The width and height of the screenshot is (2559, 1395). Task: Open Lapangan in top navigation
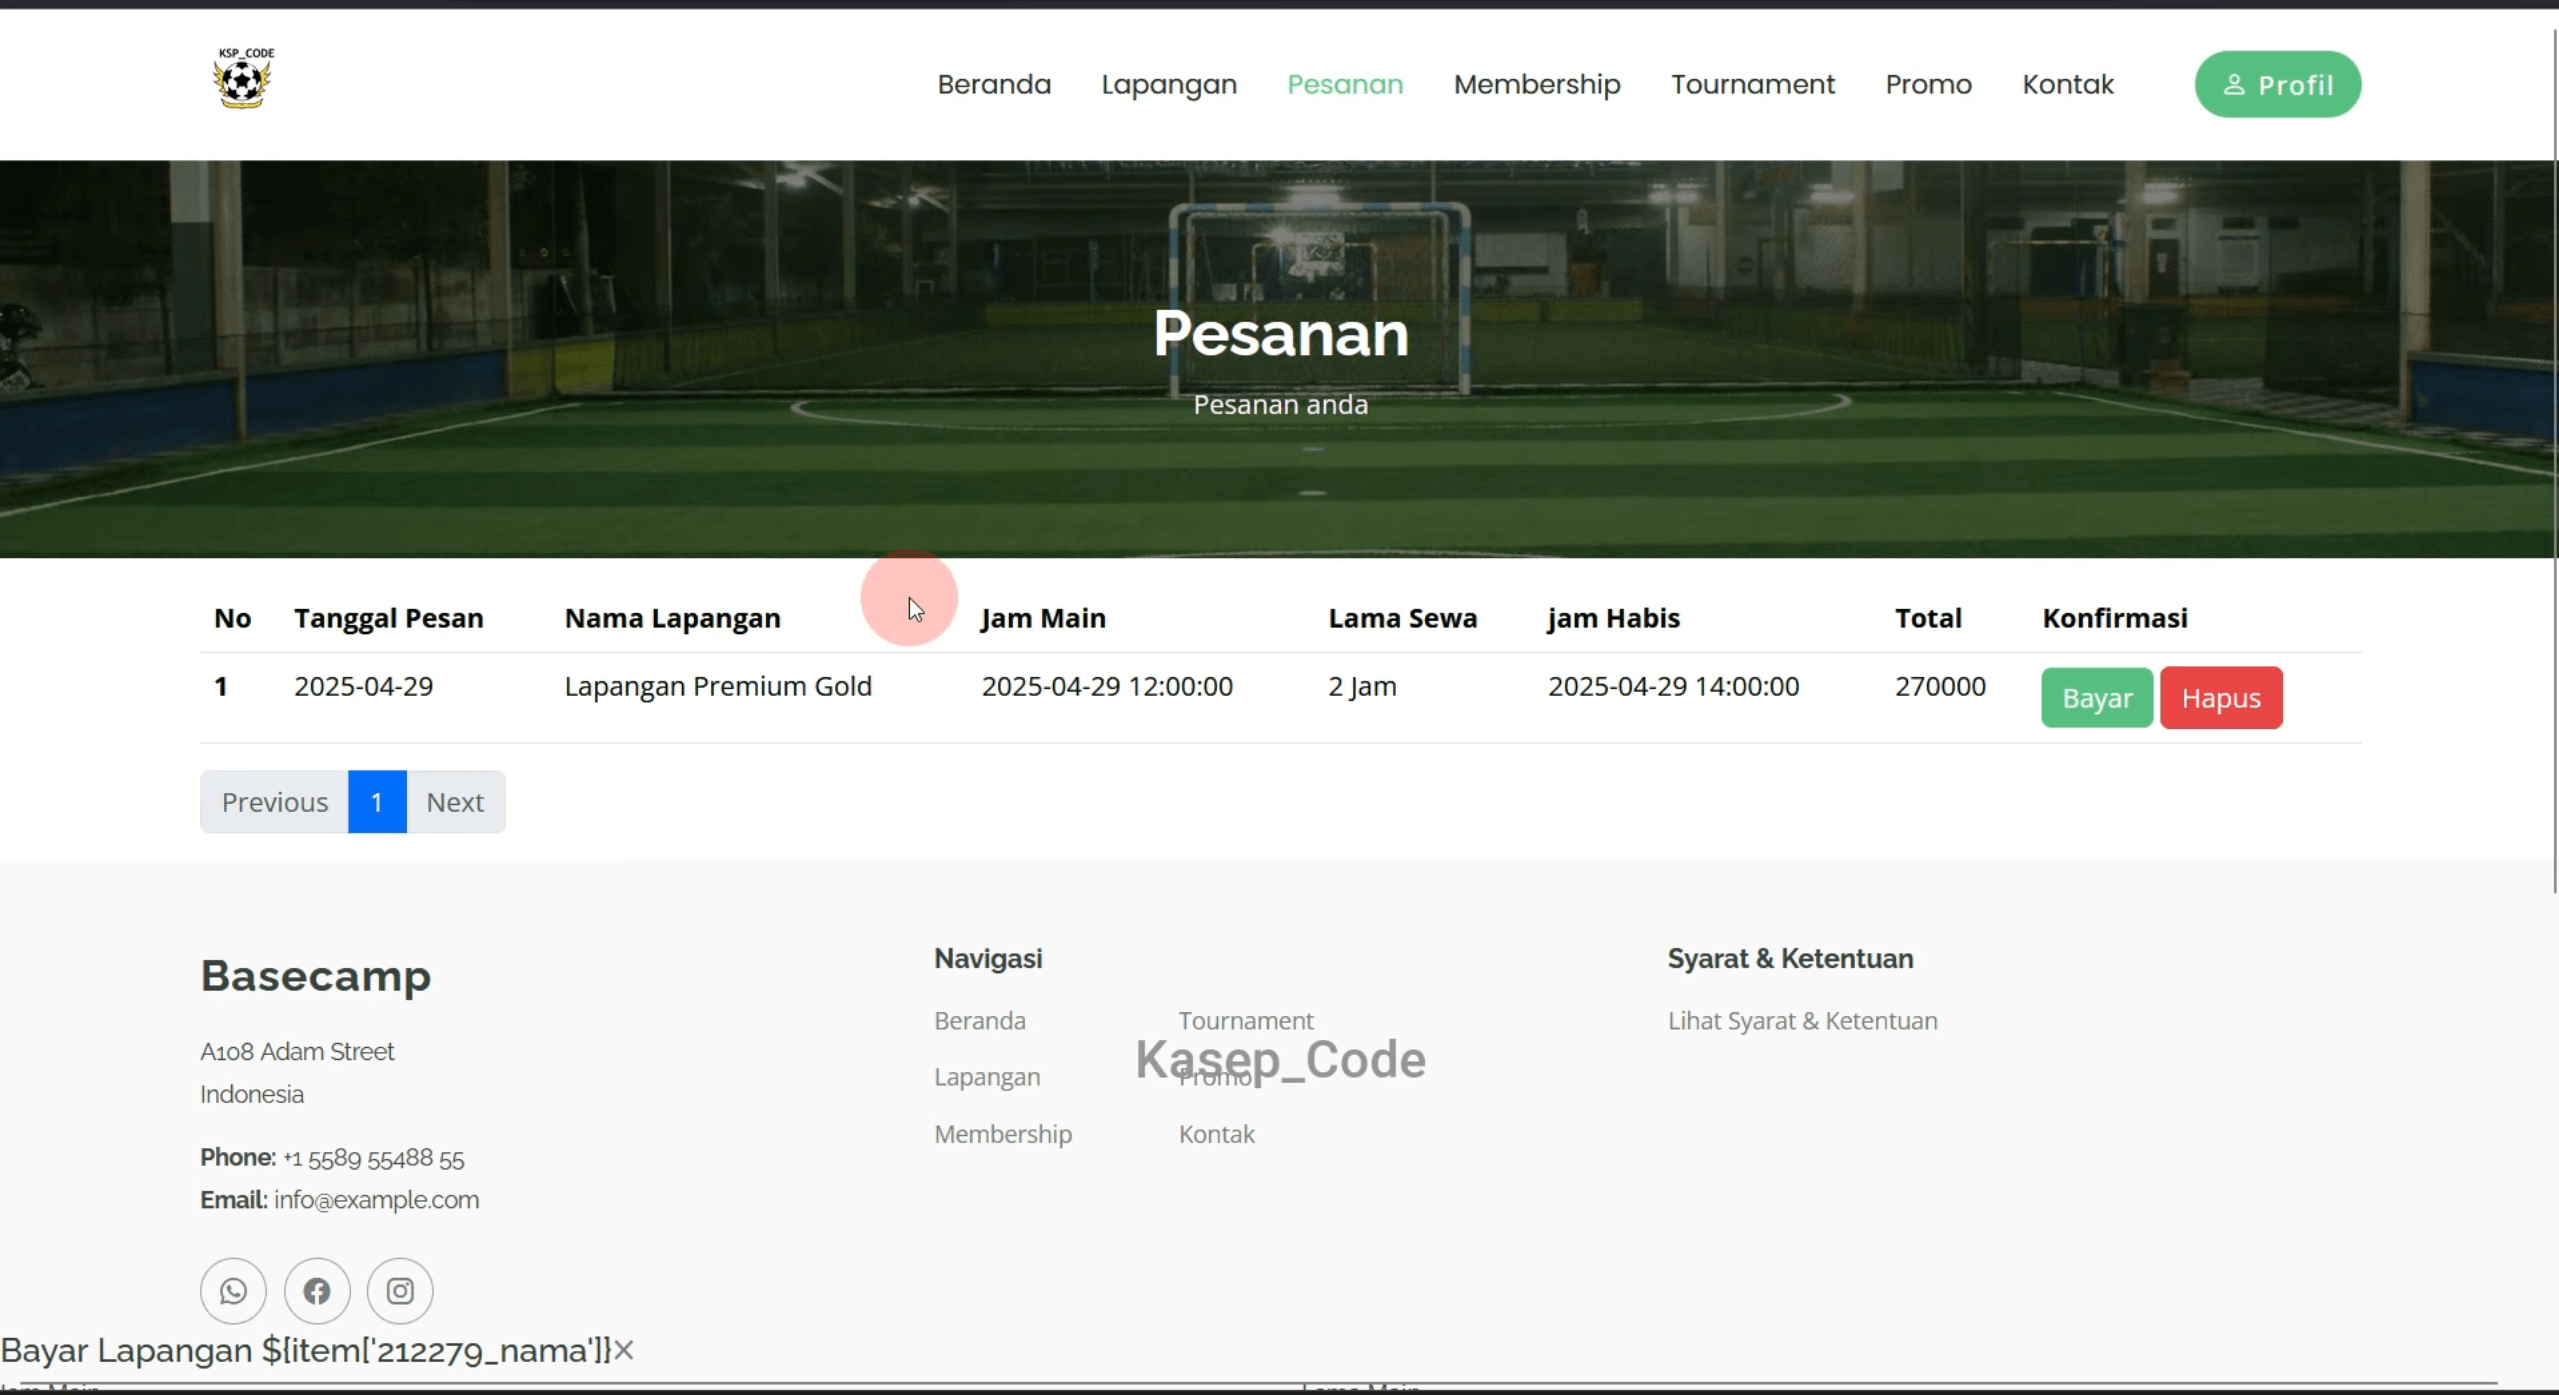pyautogui.click(x=1169, y=85)
